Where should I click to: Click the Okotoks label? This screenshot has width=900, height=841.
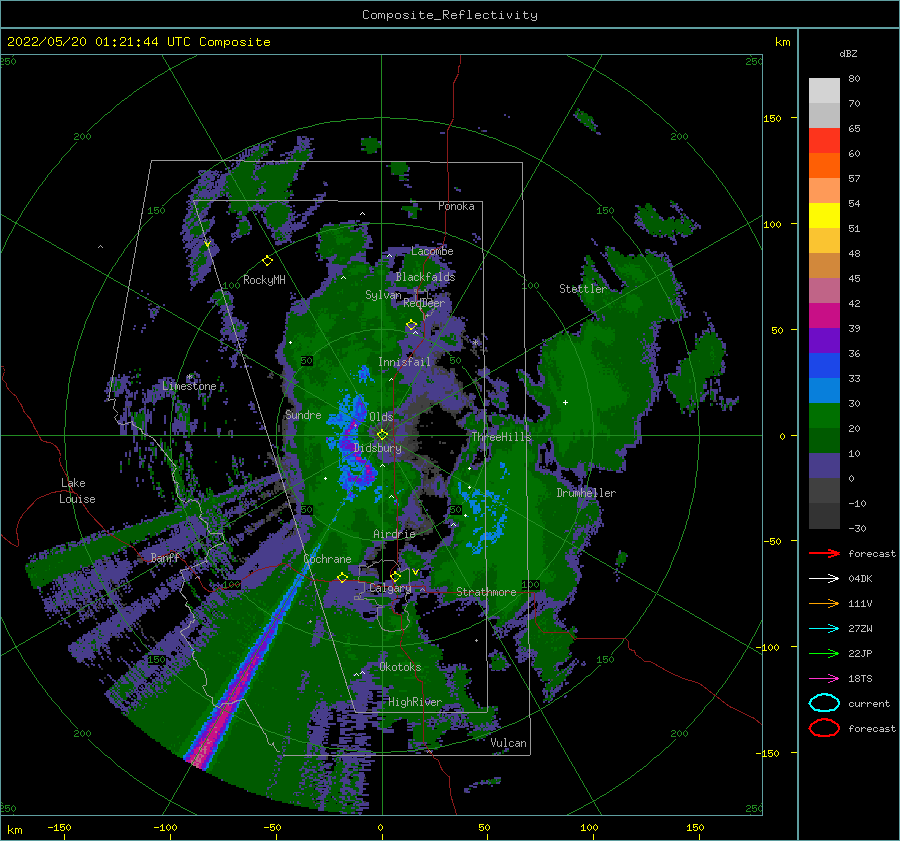coord(400,667)
